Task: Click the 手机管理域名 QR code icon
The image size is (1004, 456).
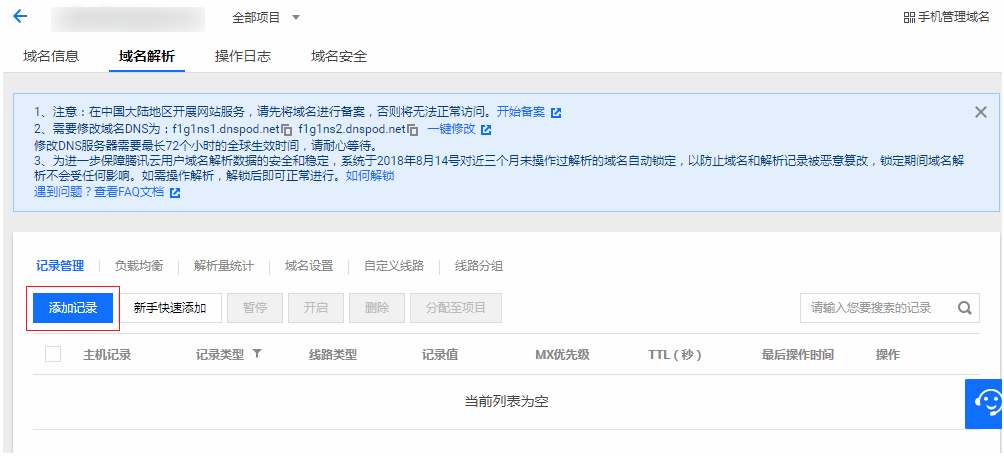Action: click(909, 18)
